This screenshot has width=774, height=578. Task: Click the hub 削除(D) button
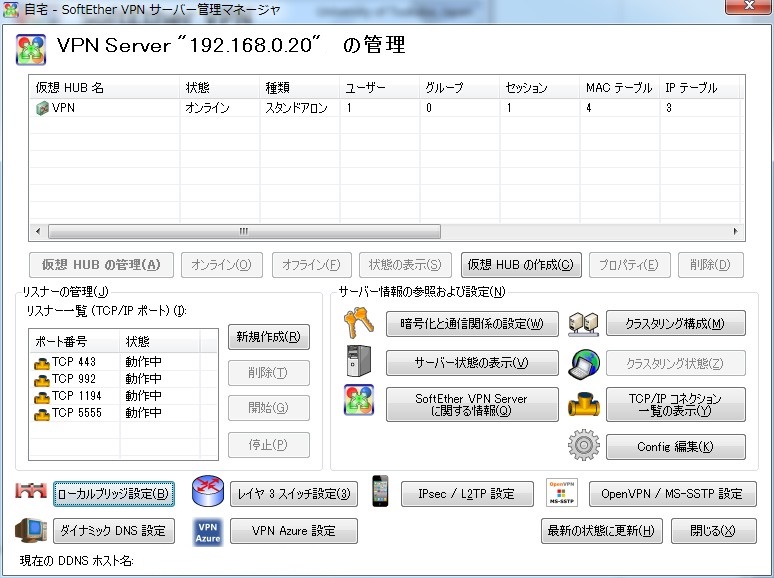710,265
